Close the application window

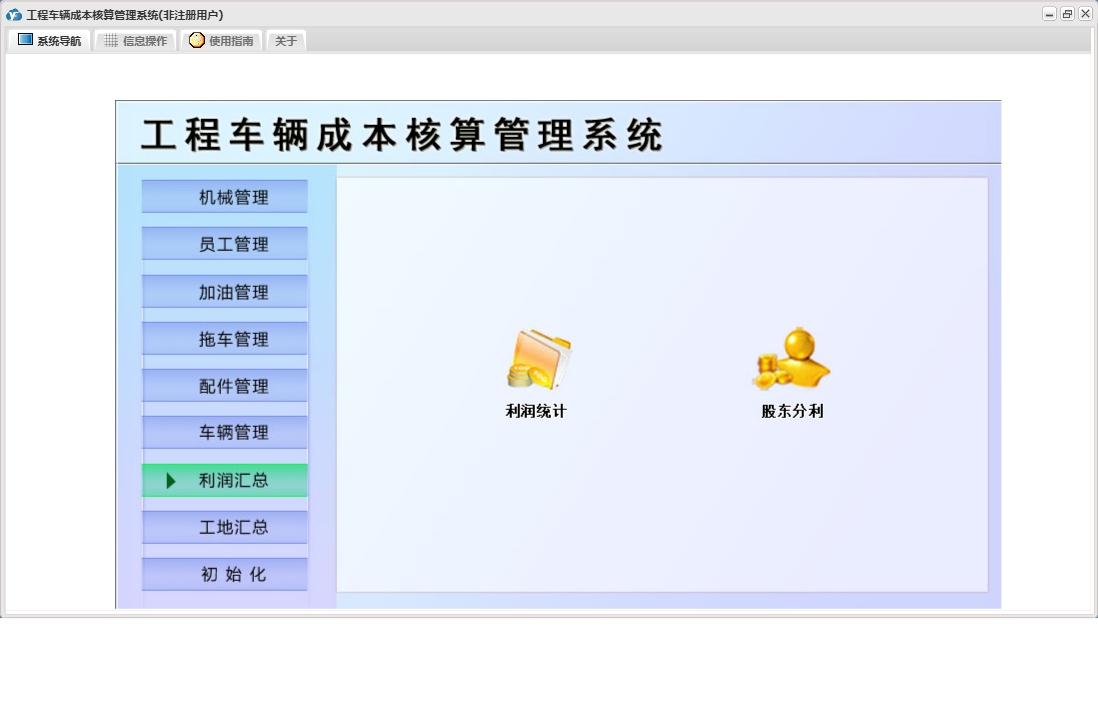point(1085,14)
